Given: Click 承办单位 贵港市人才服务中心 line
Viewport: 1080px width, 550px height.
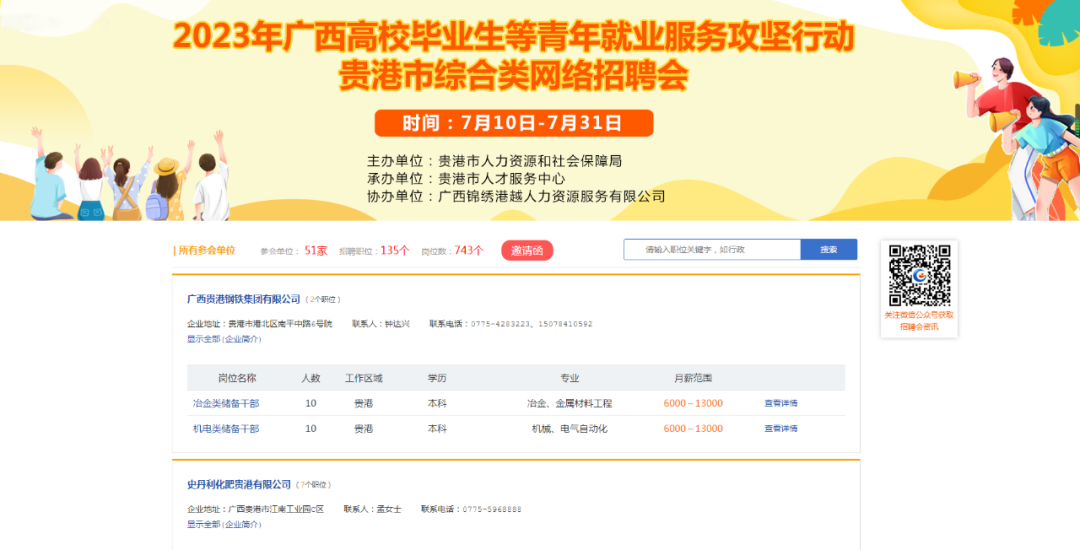Looking at the screenshot, I should [x=466, y=179].
